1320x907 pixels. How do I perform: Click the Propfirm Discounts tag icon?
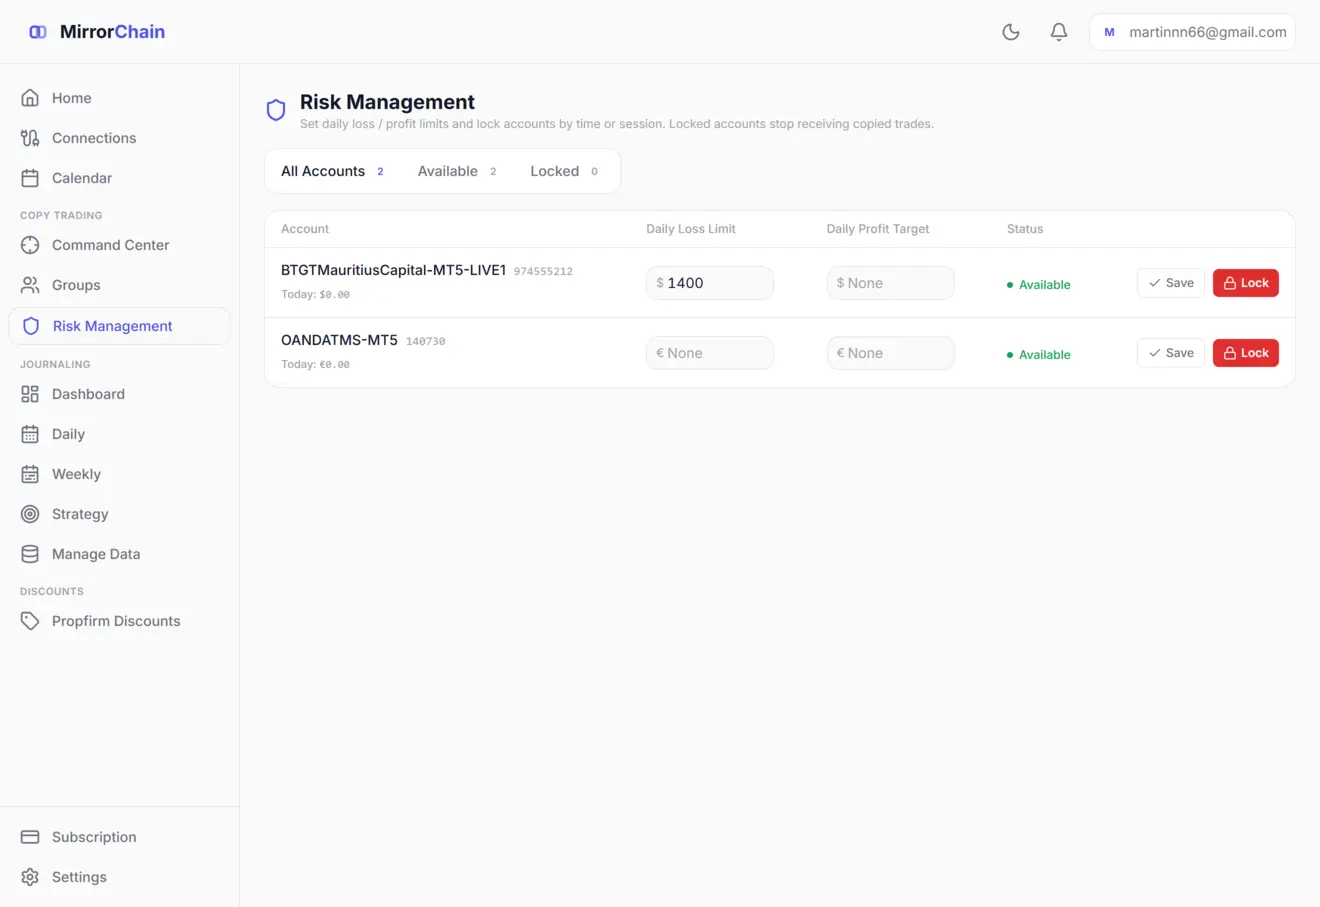tap(30, 621)
